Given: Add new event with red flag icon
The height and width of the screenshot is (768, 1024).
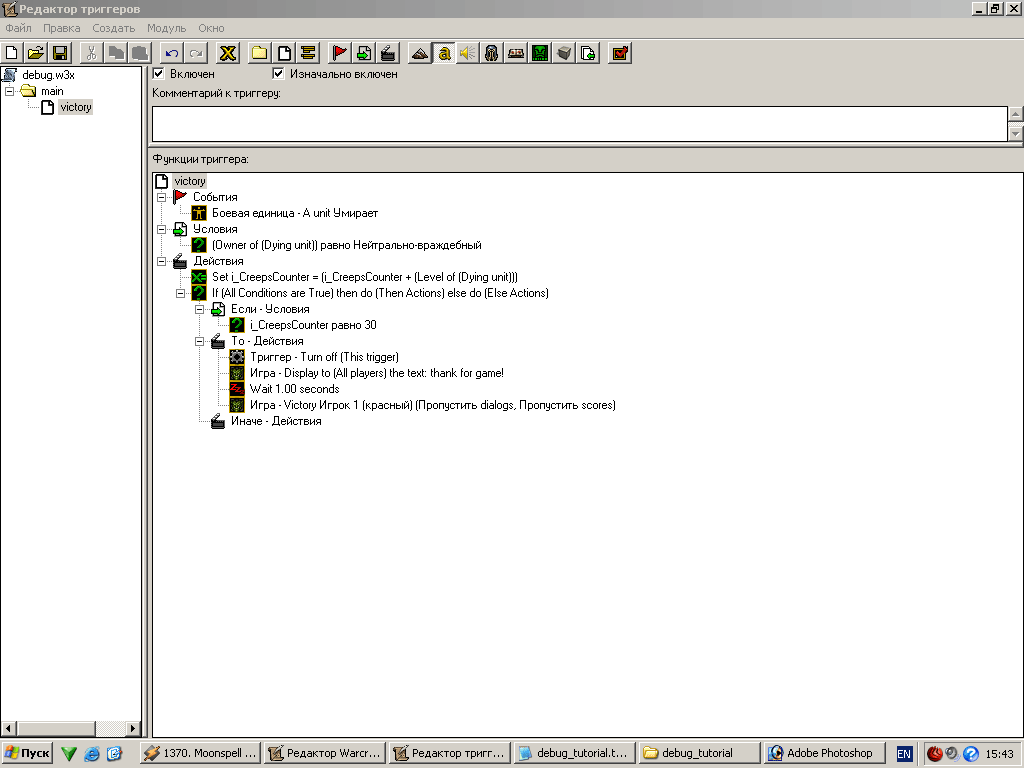Looking at the screenshot, I should [340, 53].
